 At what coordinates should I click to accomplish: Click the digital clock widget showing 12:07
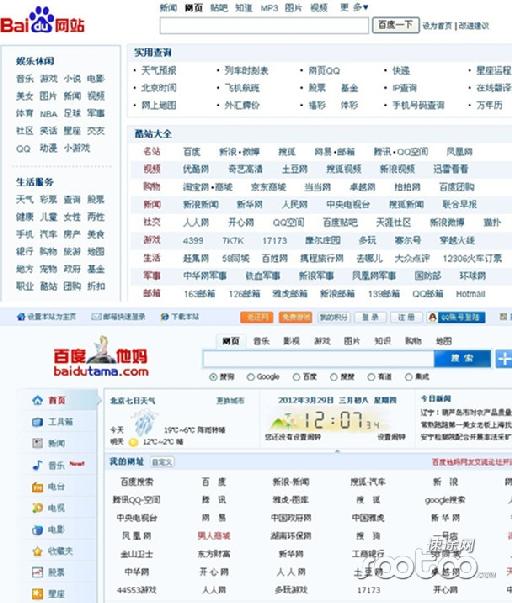pos(331,420)
